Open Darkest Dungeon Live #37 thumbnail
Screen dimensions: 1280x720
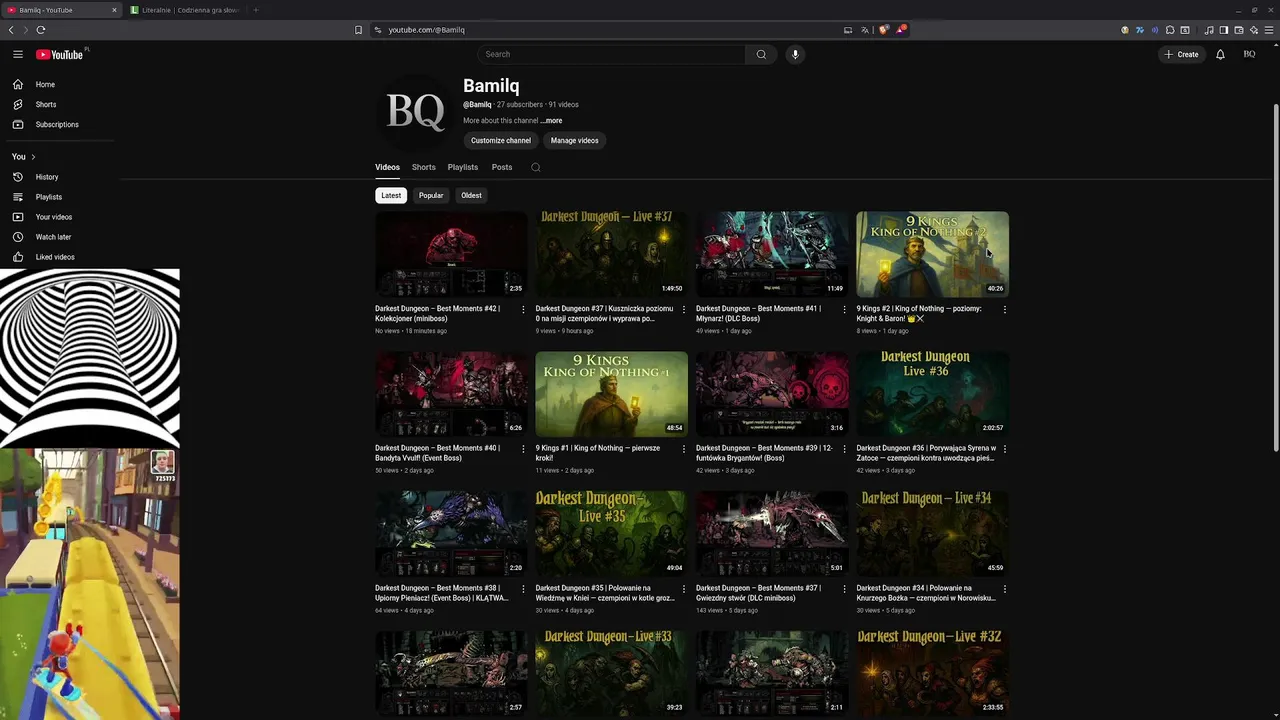[x=611, y=253]
